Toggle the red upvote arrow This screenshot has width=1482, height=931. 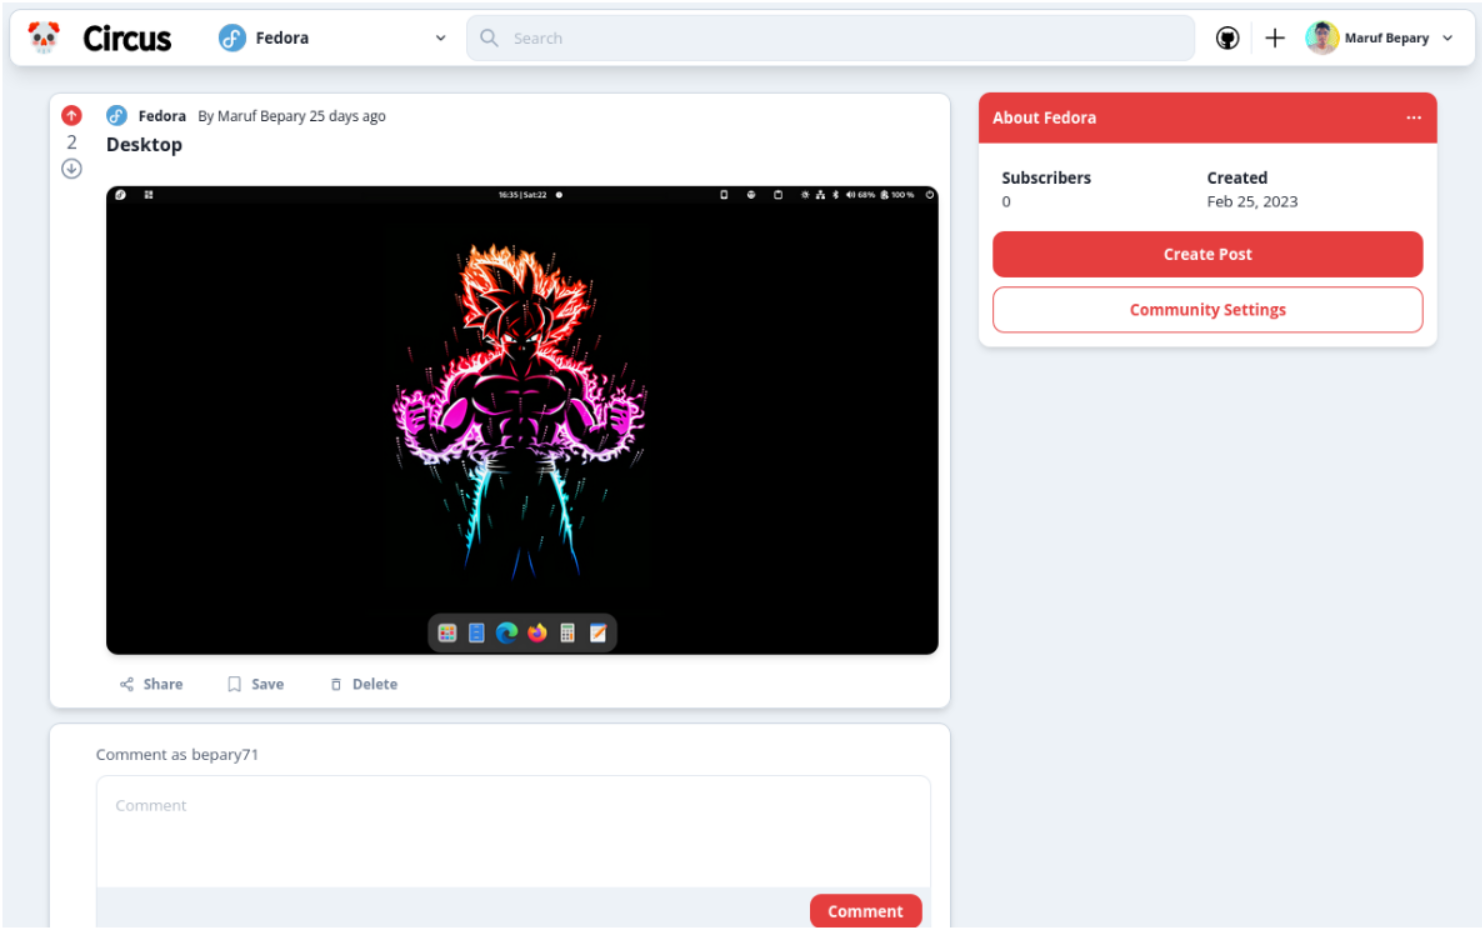pyautogui.click(x=71, y=115)
